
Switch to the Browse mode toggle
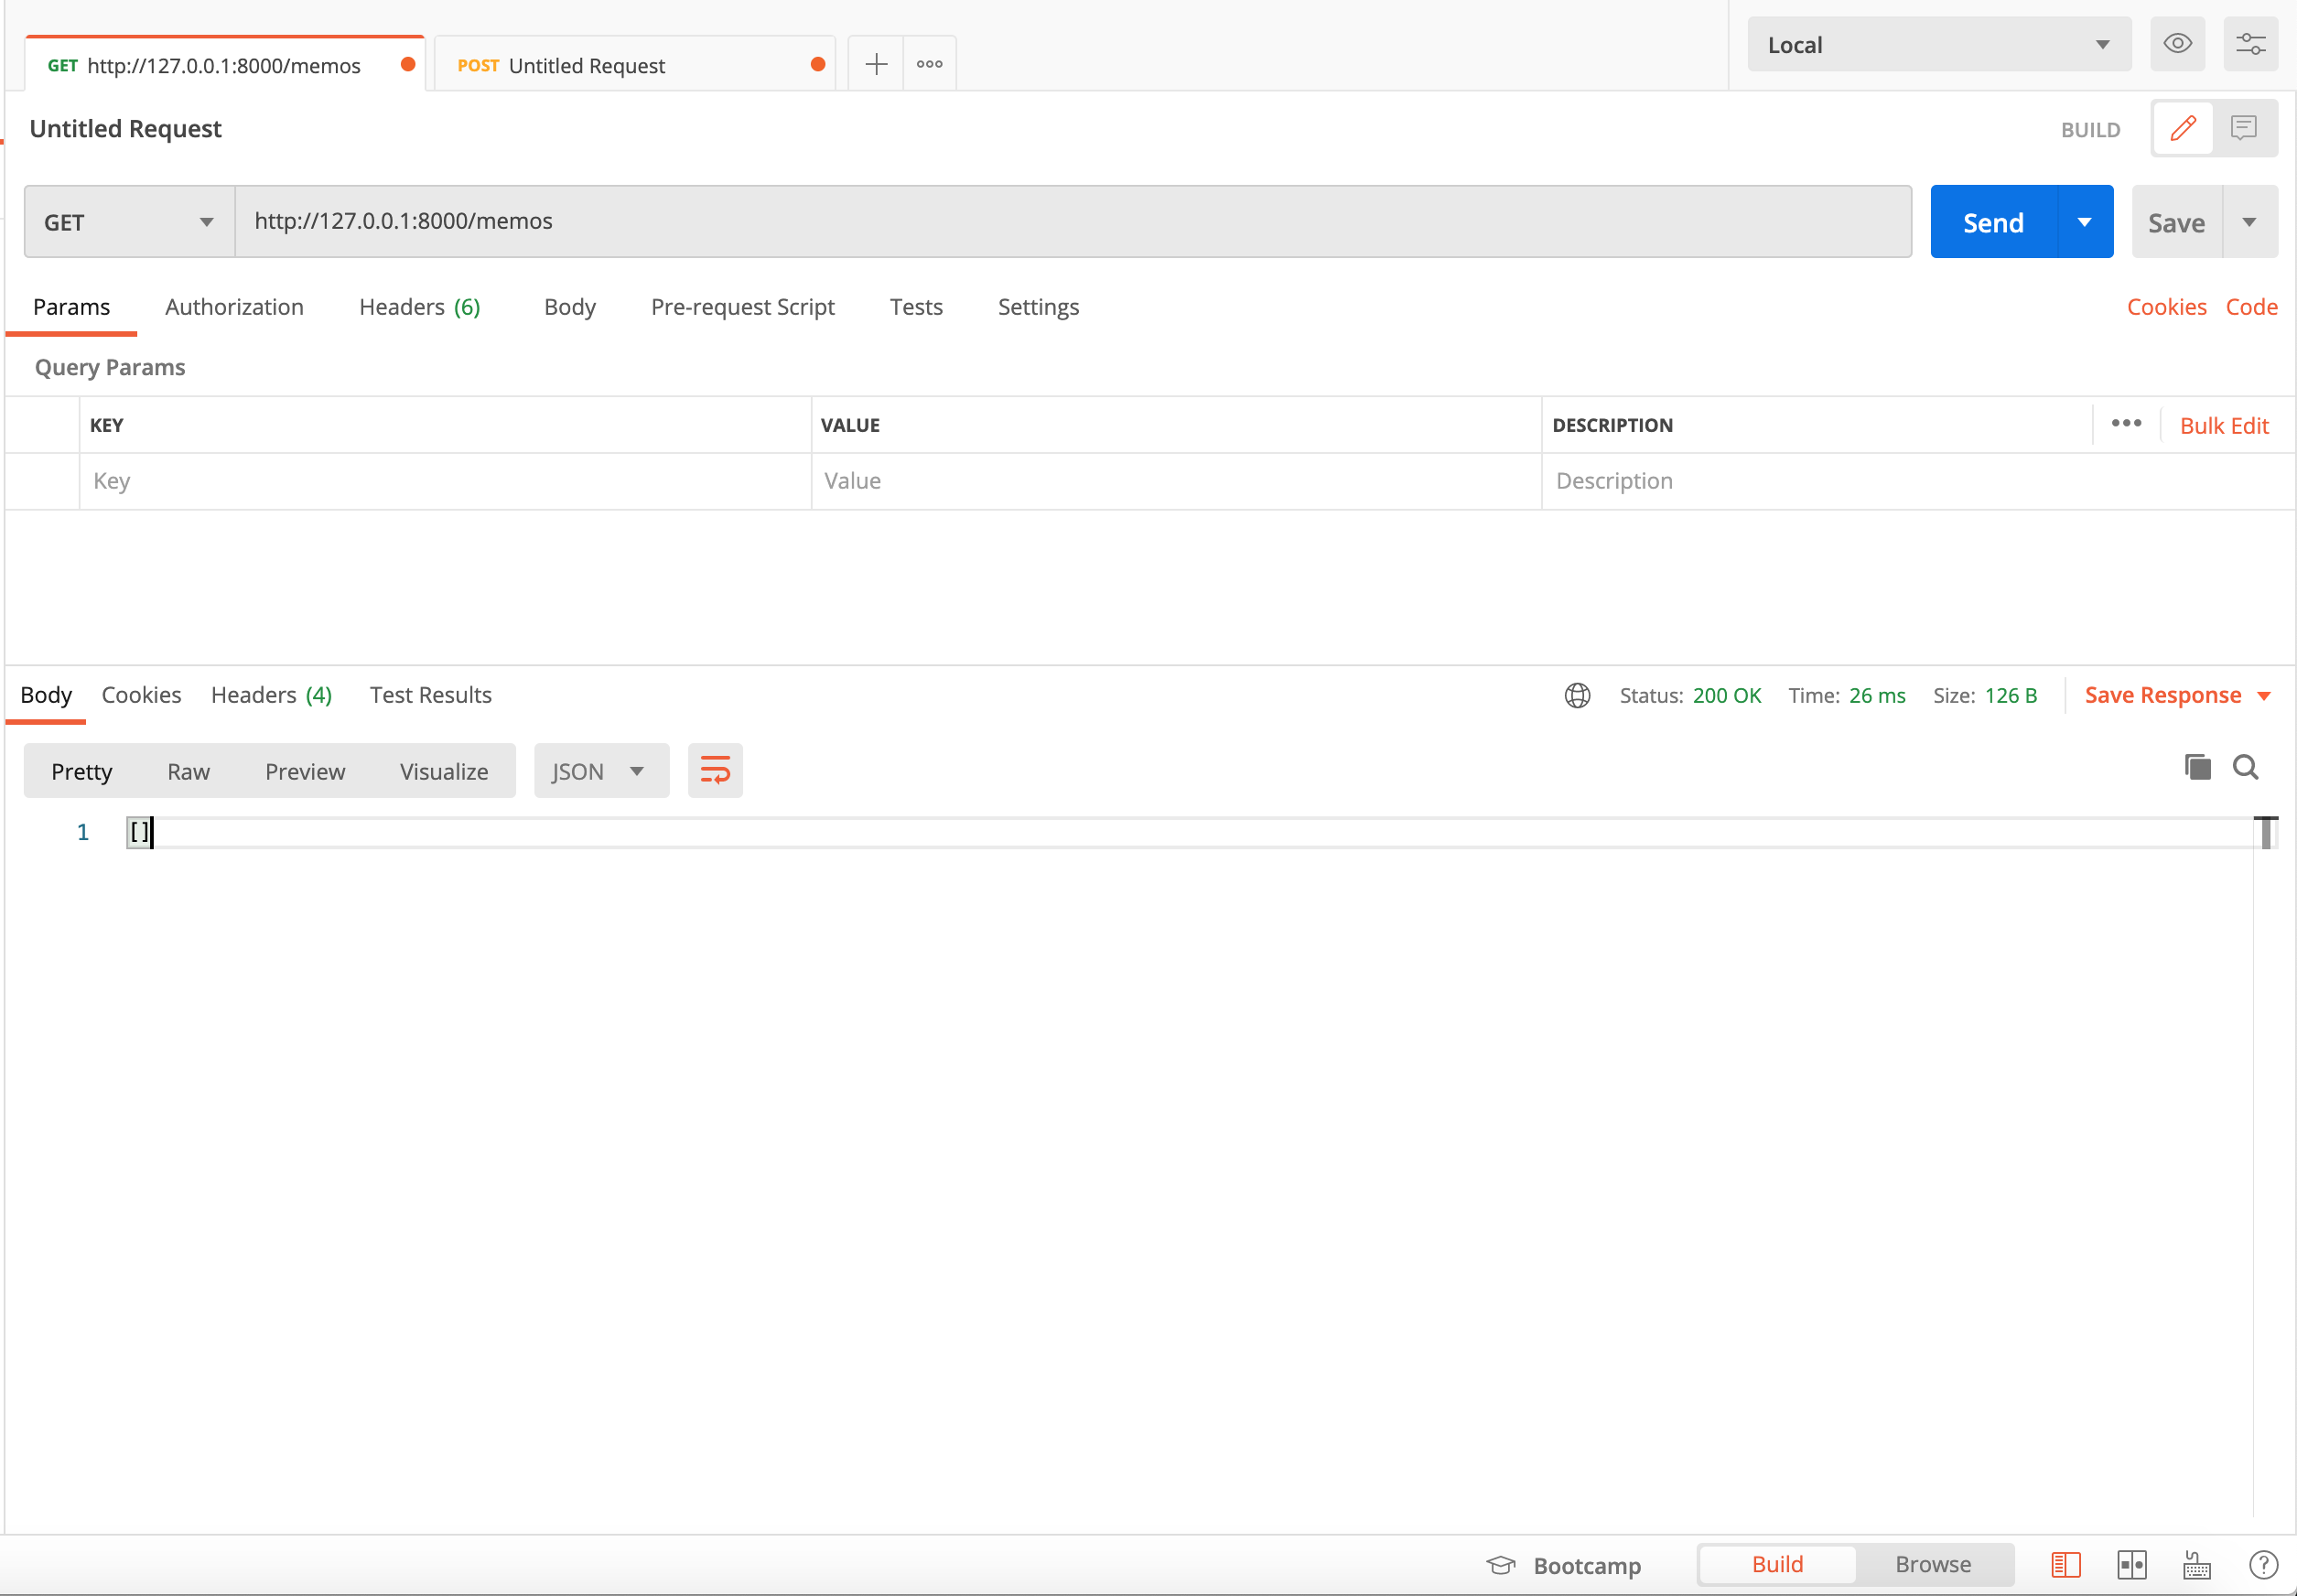(1932, 1564)
